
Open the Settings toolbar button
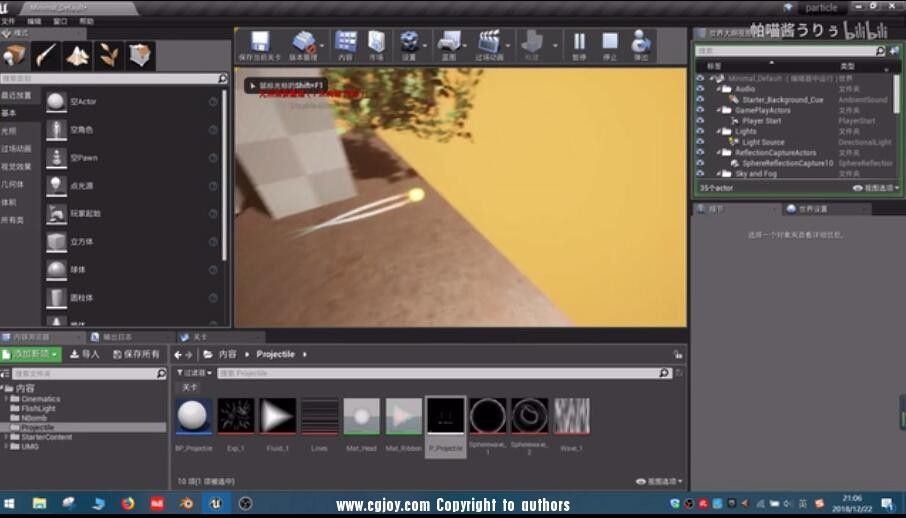coord(409,45)
